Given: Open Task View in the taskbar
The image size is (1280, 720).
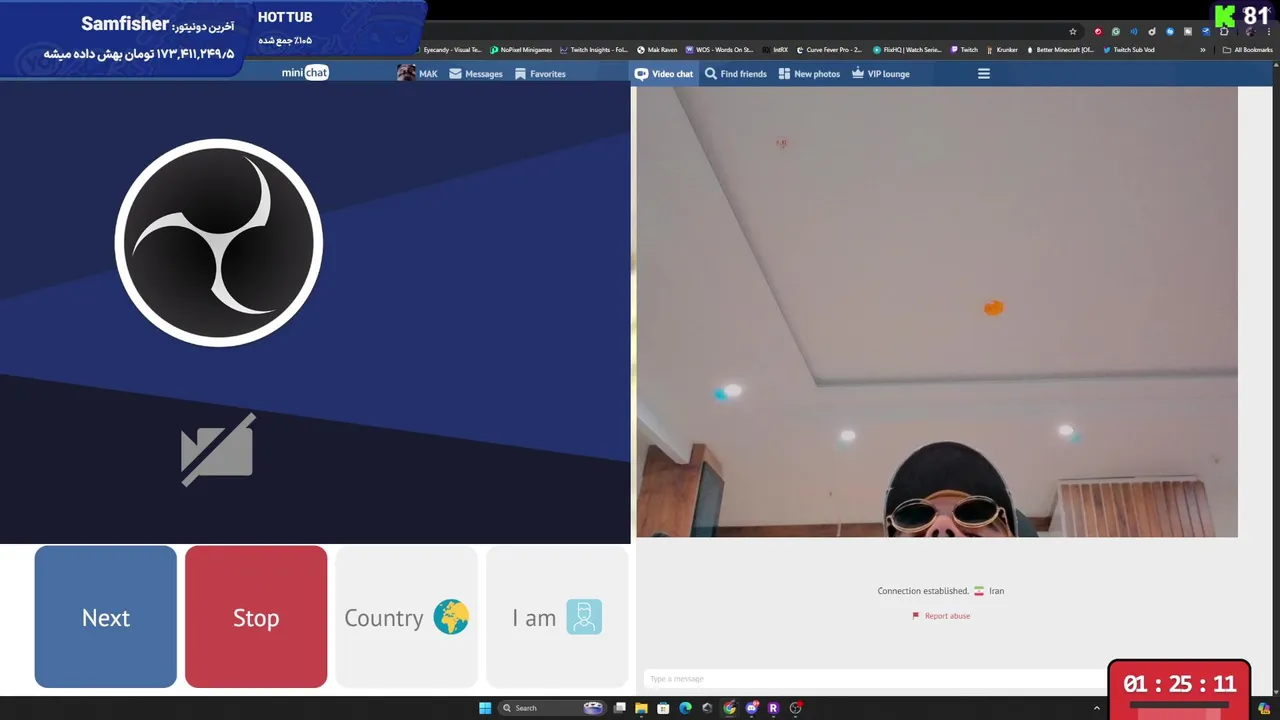Looking at the screenshot, I should pos(620,708).
